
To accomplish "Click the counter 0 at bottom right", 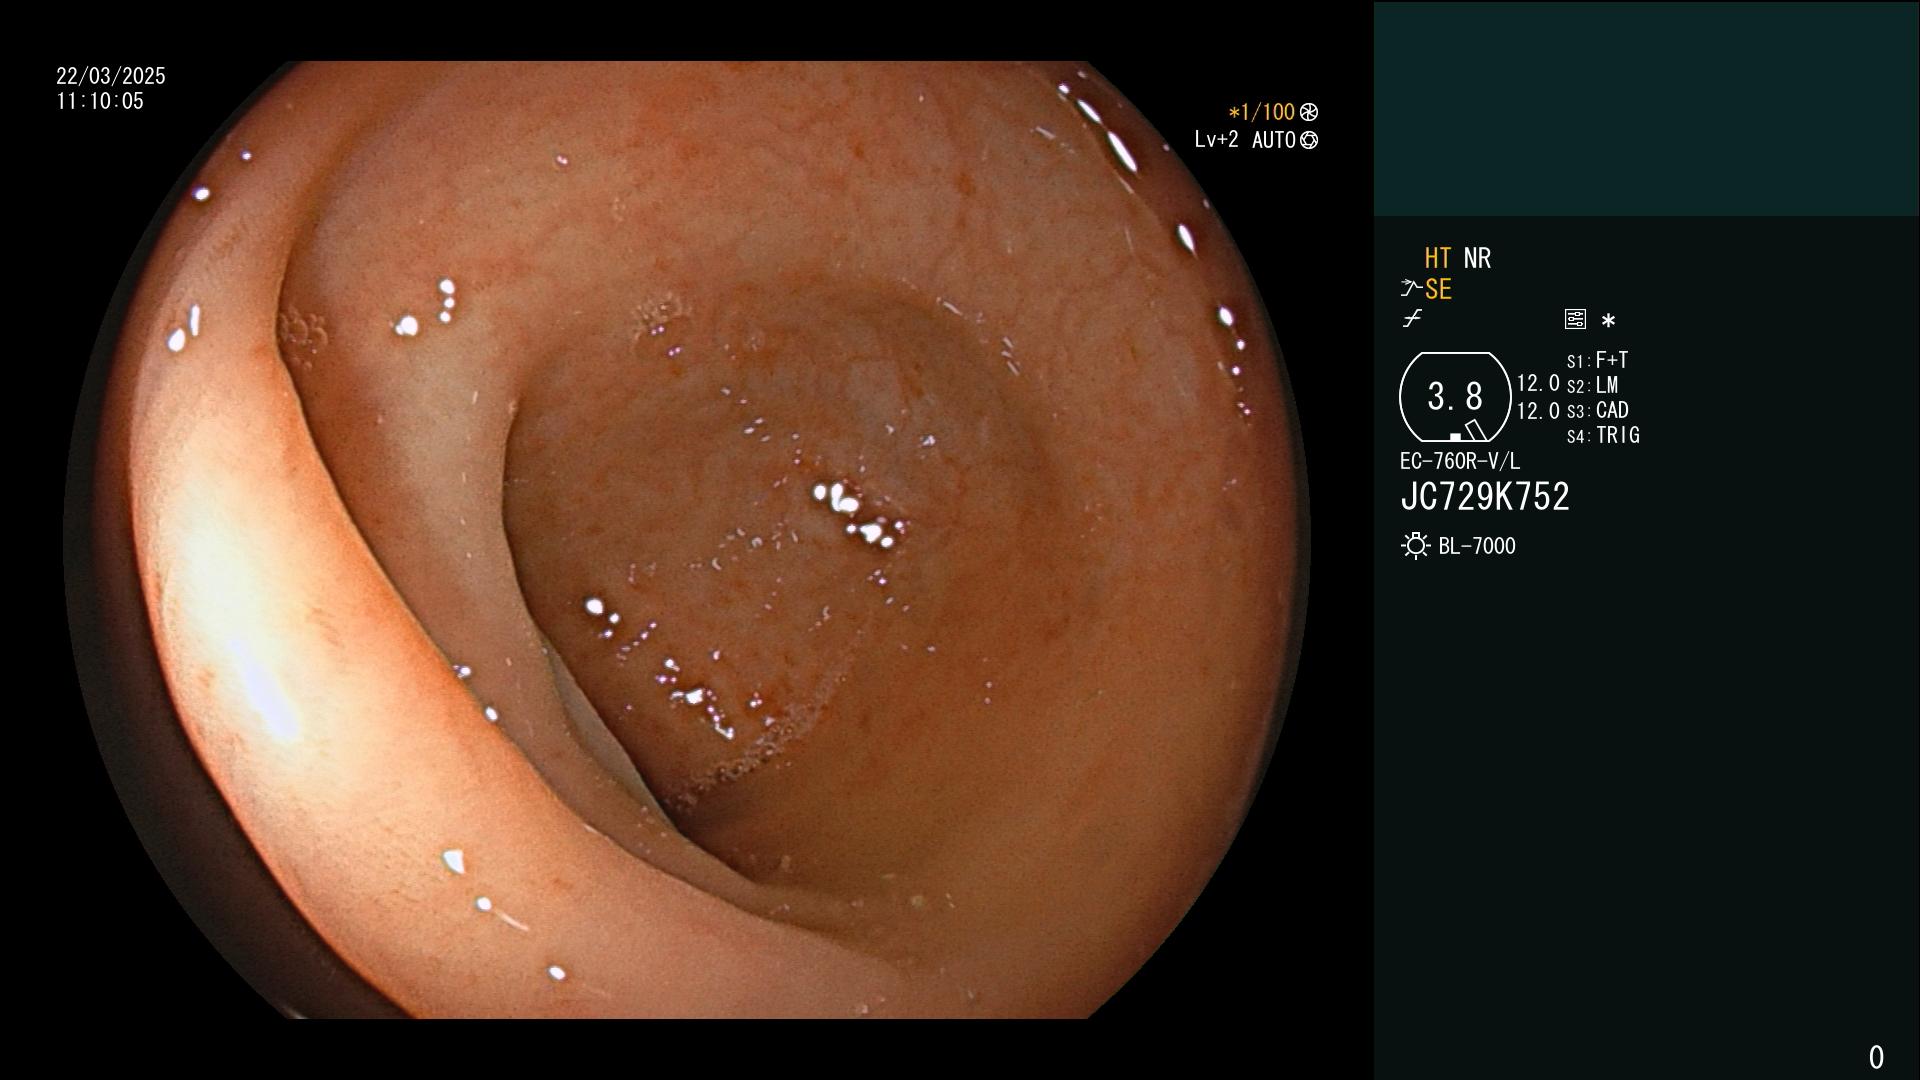I will 1876,1057.
